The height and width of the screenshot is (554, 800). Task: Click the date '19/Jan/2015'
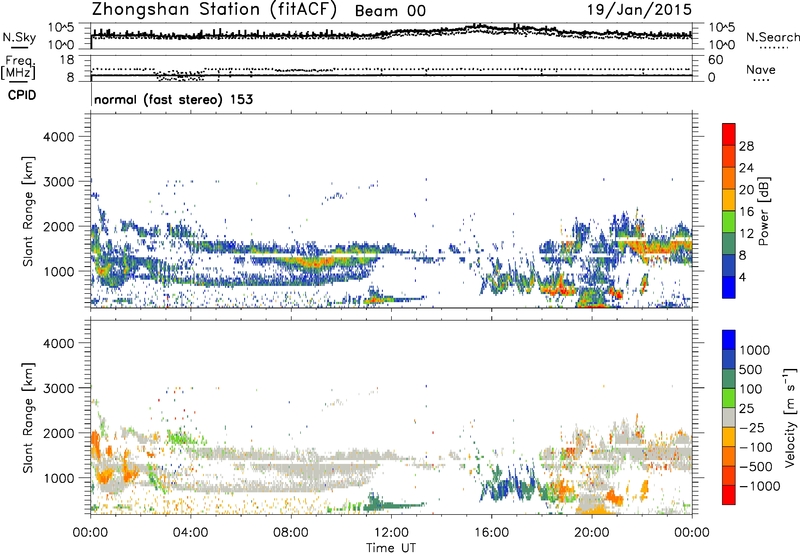coord(639,9)
